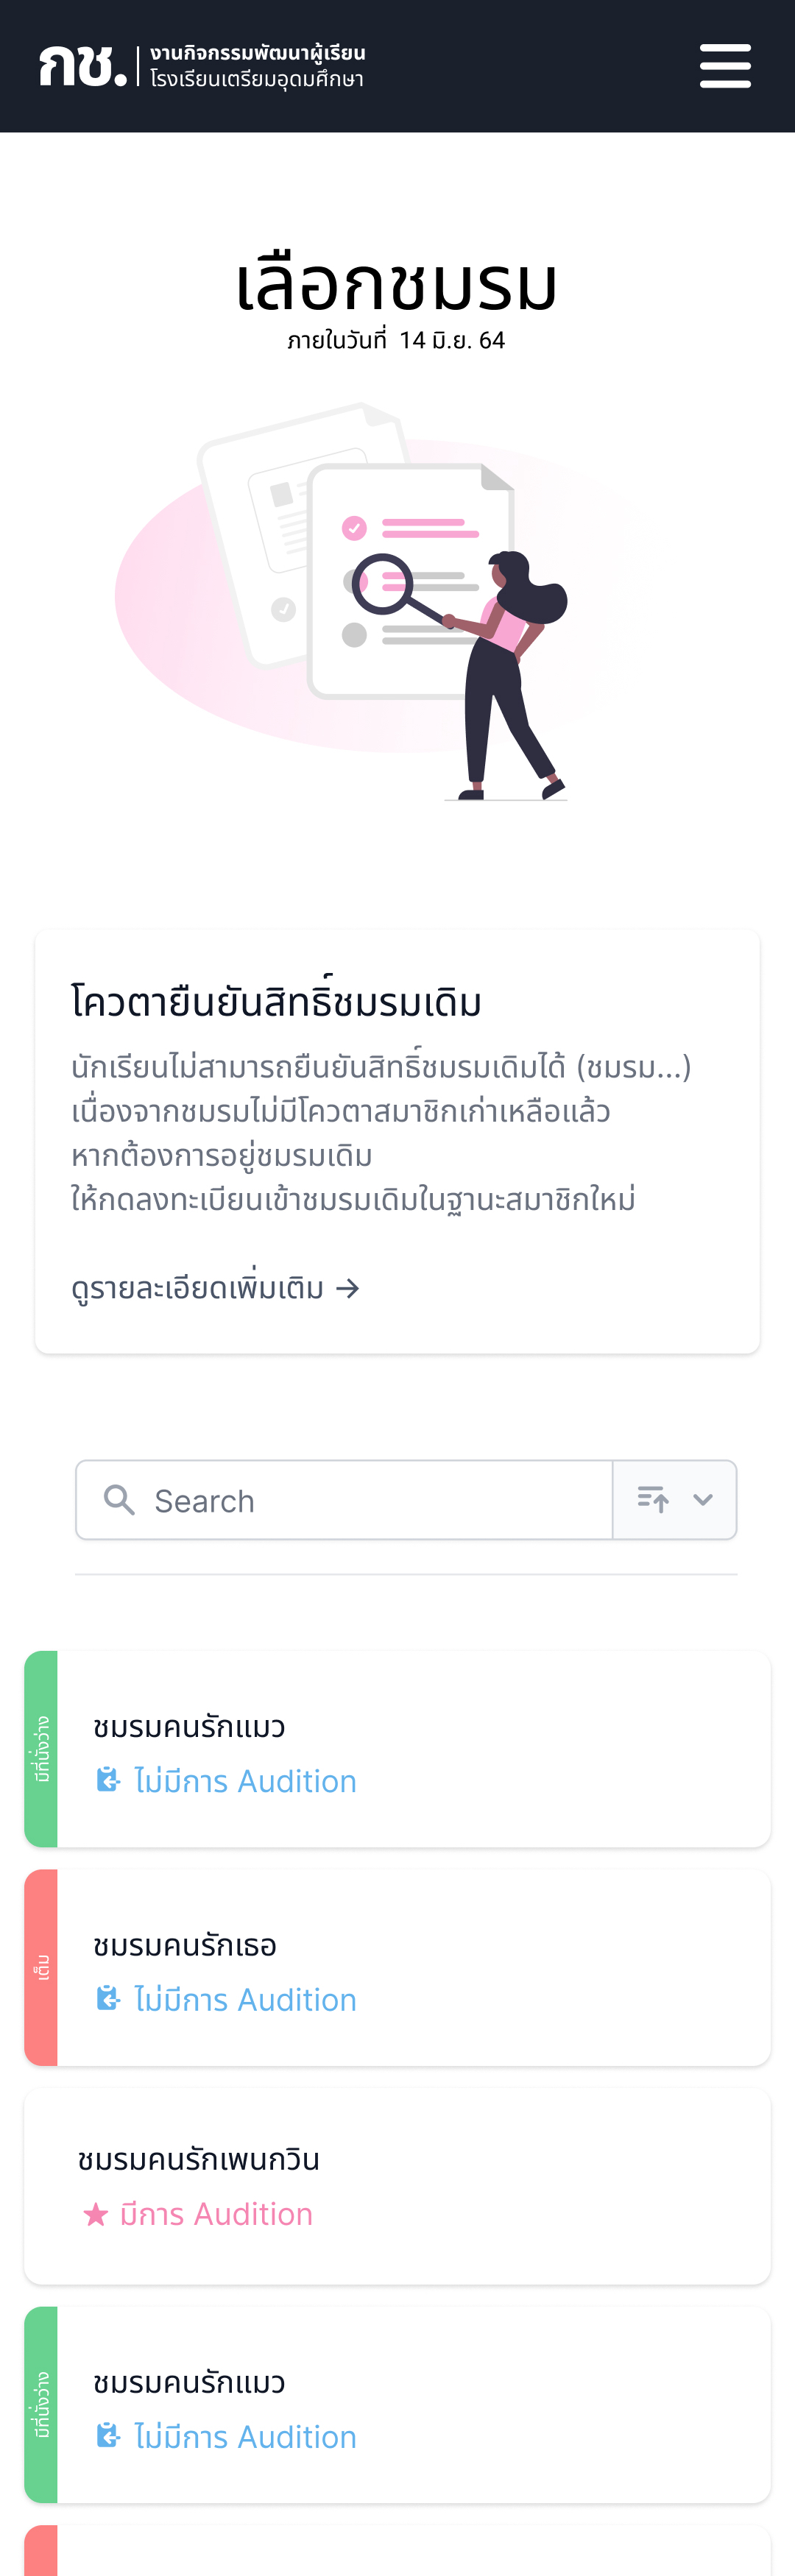Viewport: 795px width, 2576px height.
Task: Click the magnifier icon in search box
Action: 119,1500
